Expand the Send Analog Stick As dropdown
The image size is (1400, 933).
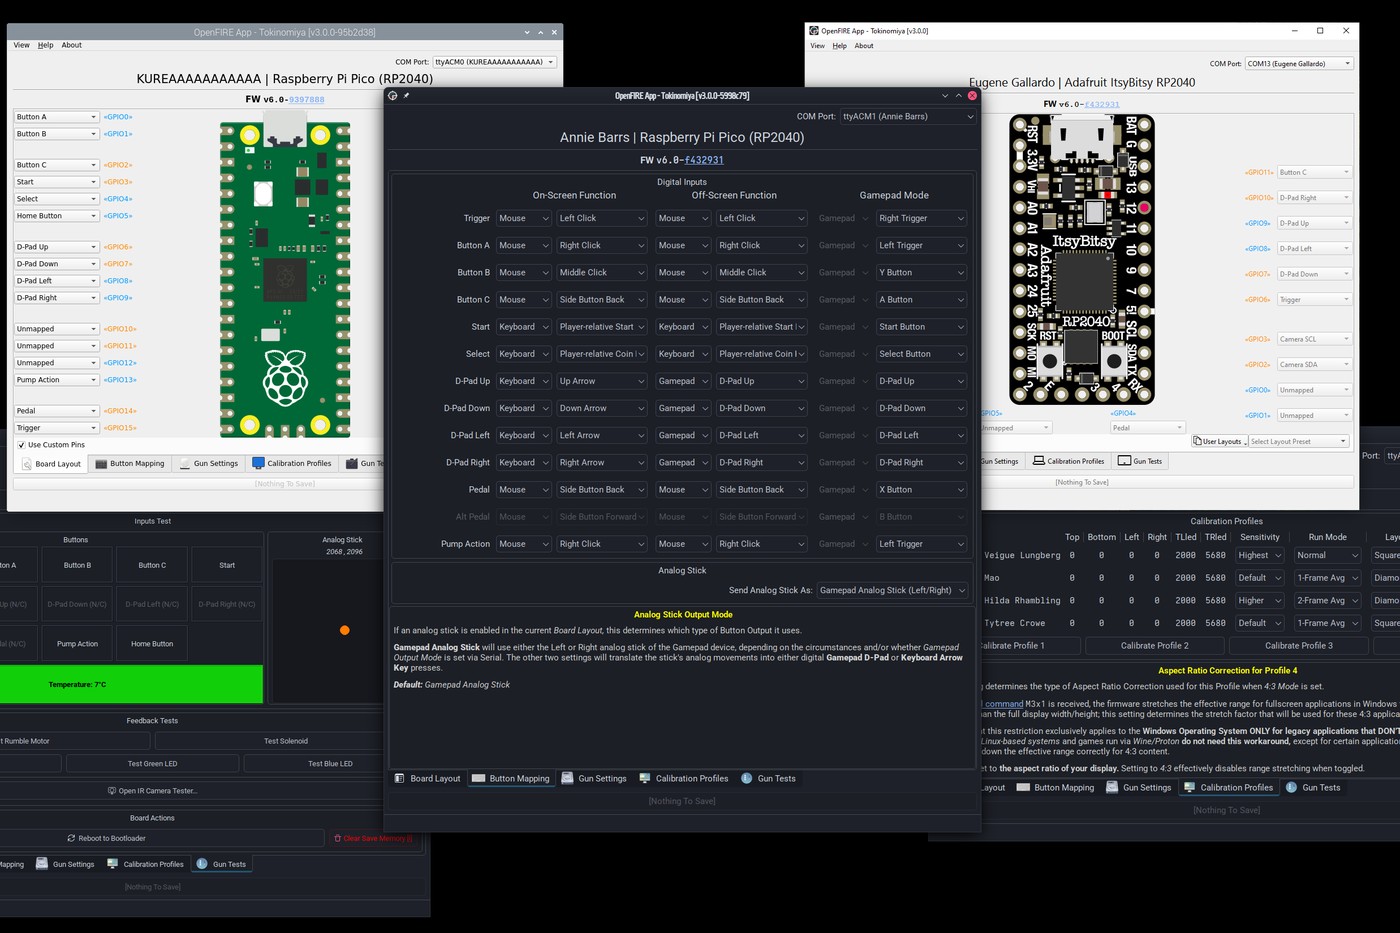pyautogui.click(x=892, y=590)
